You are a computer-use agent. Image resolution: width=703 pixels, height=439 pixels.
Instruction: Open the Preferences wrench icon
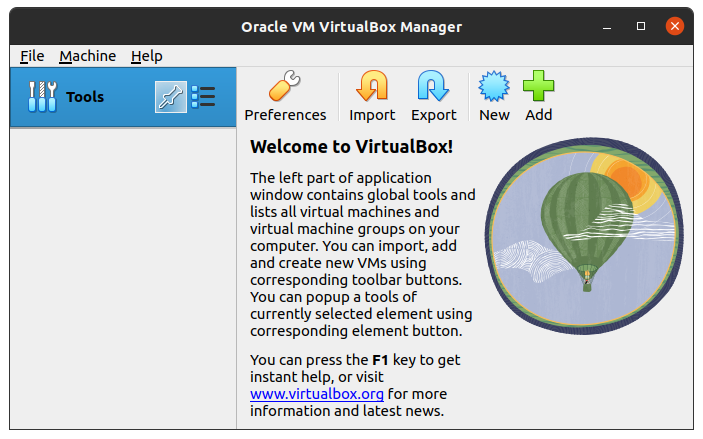(285, 86)
